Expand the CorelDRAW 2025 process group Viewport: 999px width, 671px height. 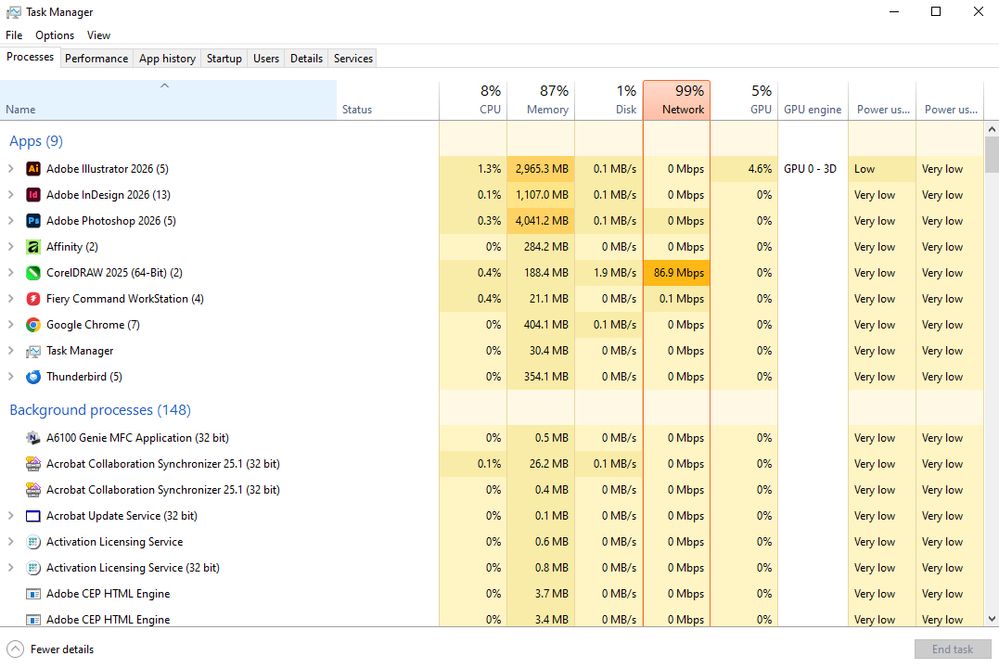point(10,273)
